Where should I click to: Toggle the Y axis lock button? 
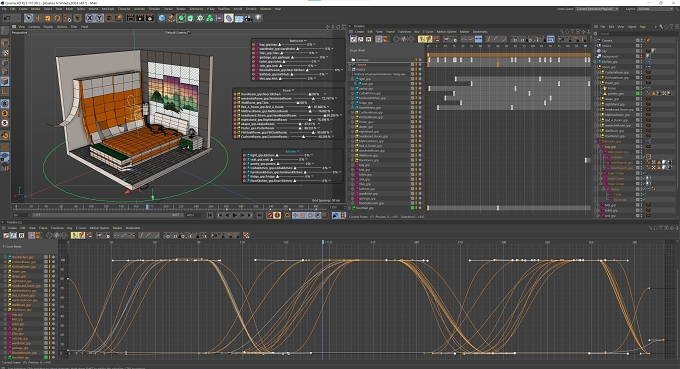point(99,18)
